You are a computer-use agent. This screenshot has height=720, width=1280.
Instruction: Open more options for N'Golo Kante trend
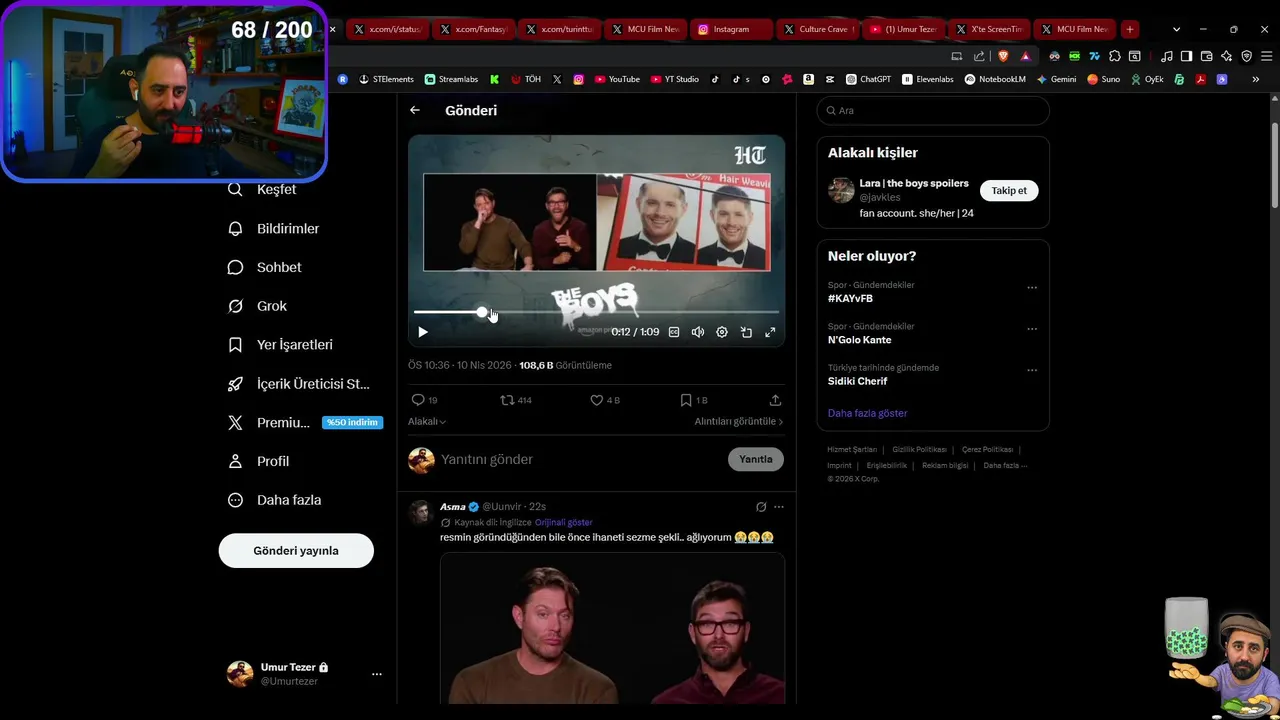1032,329
